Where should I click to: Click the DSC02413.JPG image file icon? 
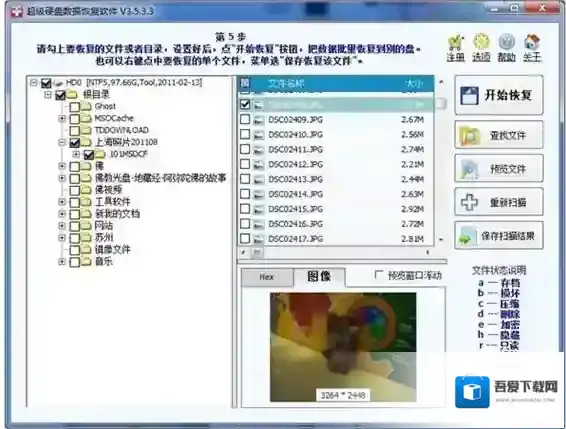coord(258,179)
